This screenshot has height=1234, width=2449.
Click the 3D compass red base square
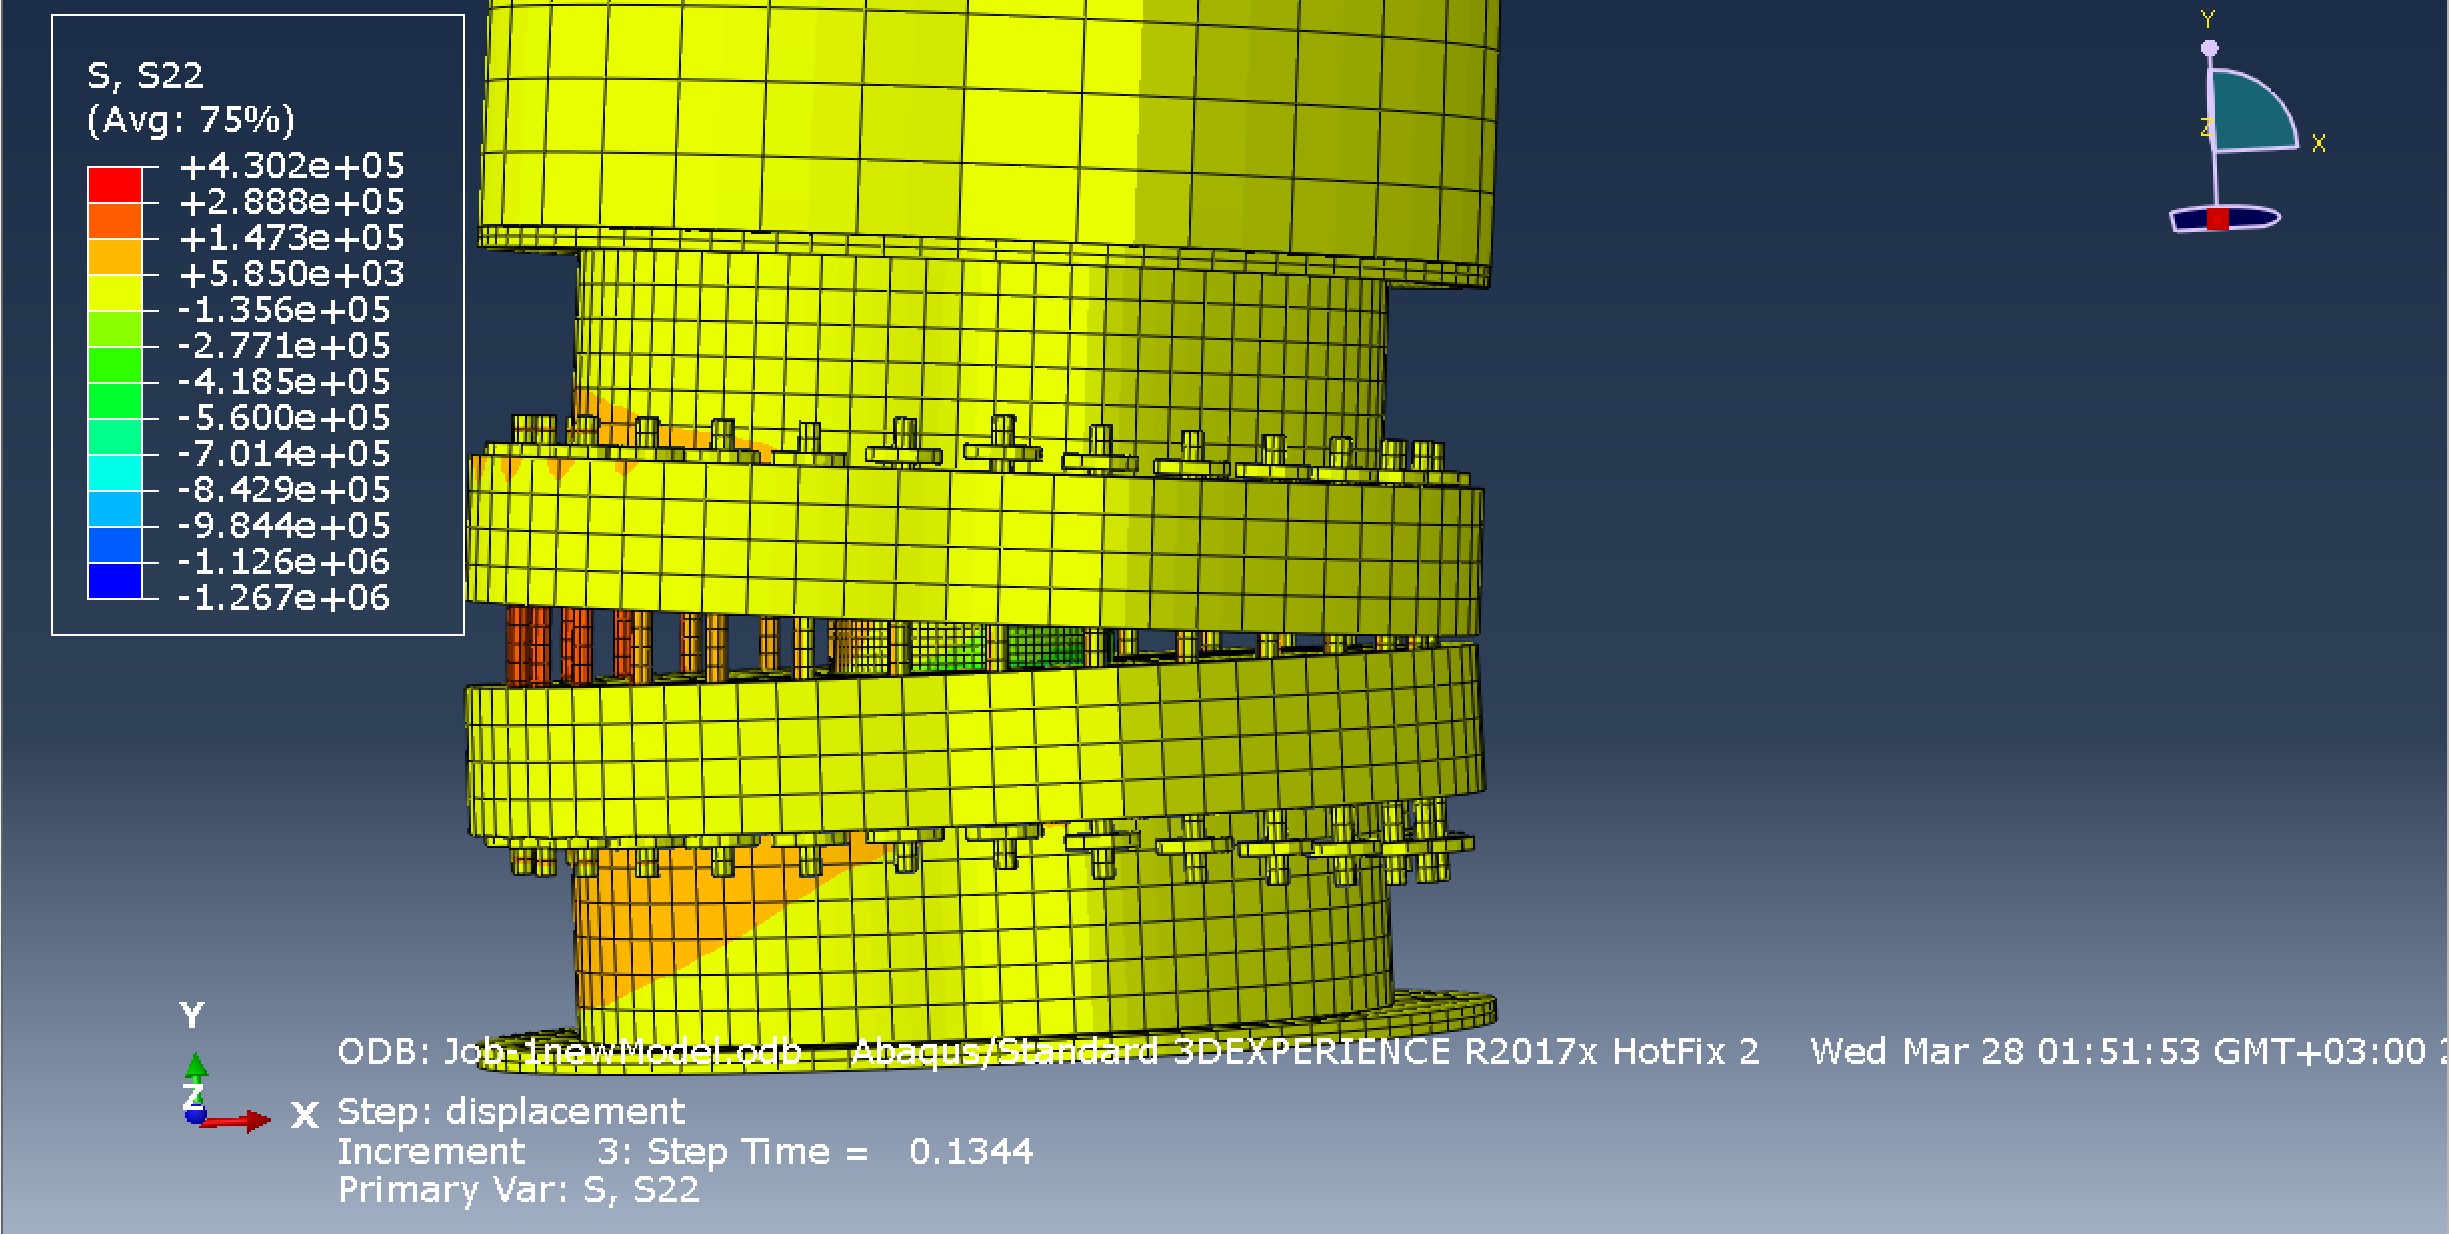coord(2218,219)
